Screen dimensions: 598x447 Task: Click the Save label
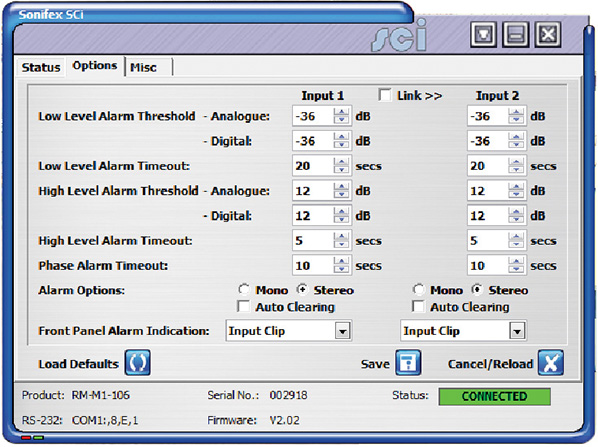click(375, 364)
